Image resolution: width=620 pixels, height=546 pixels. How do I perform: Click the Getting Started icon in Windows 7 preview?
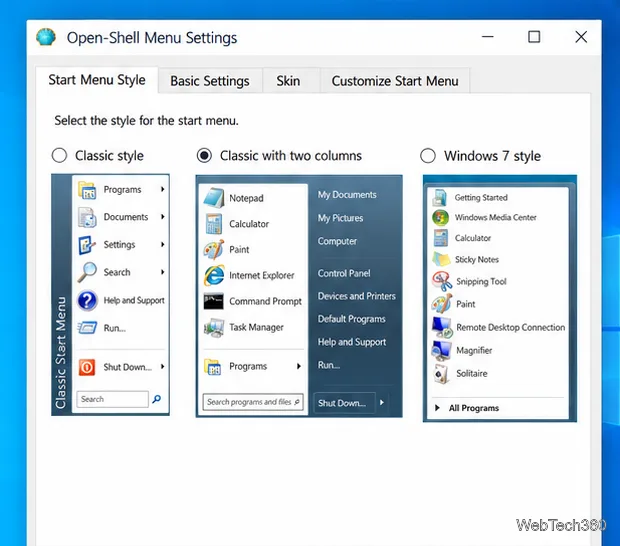click(440, 197)
